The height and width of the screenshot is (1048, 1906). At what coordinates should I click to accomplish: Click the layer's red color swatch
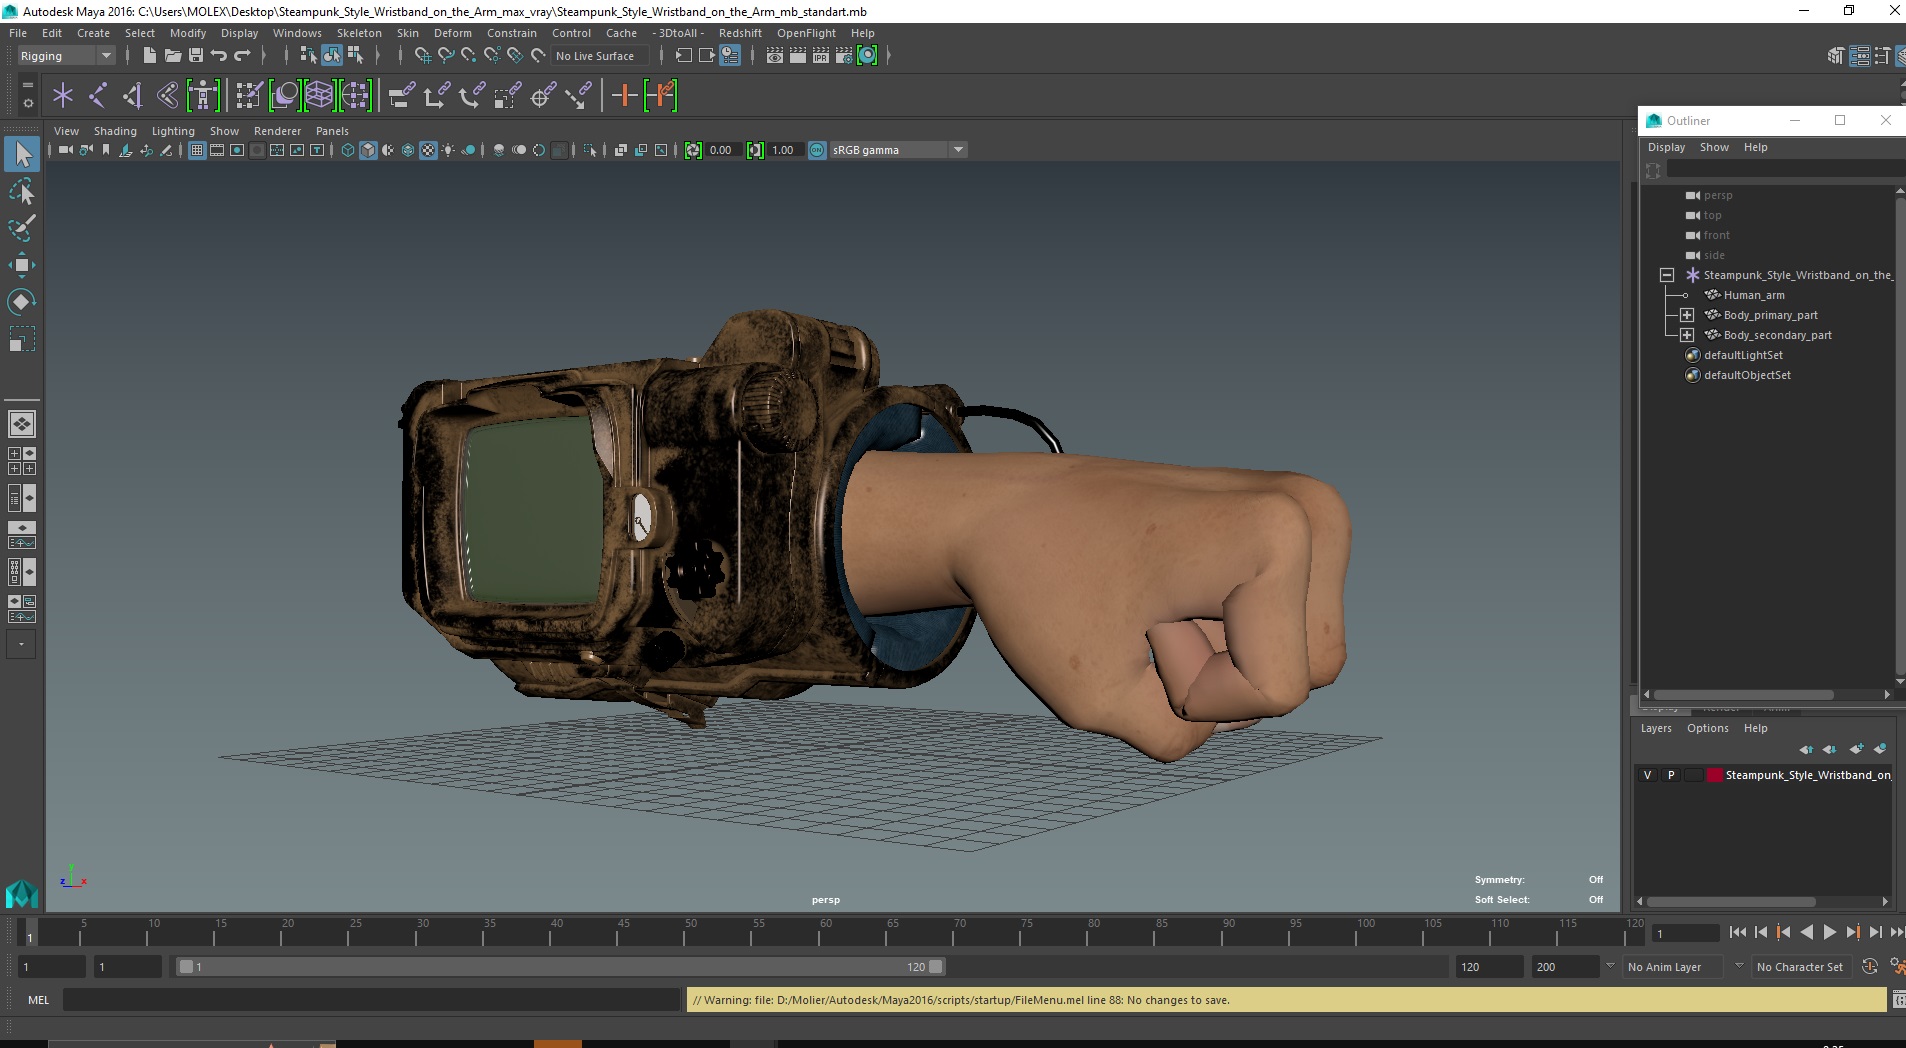pyautogui.click(x=1714, y=775)
